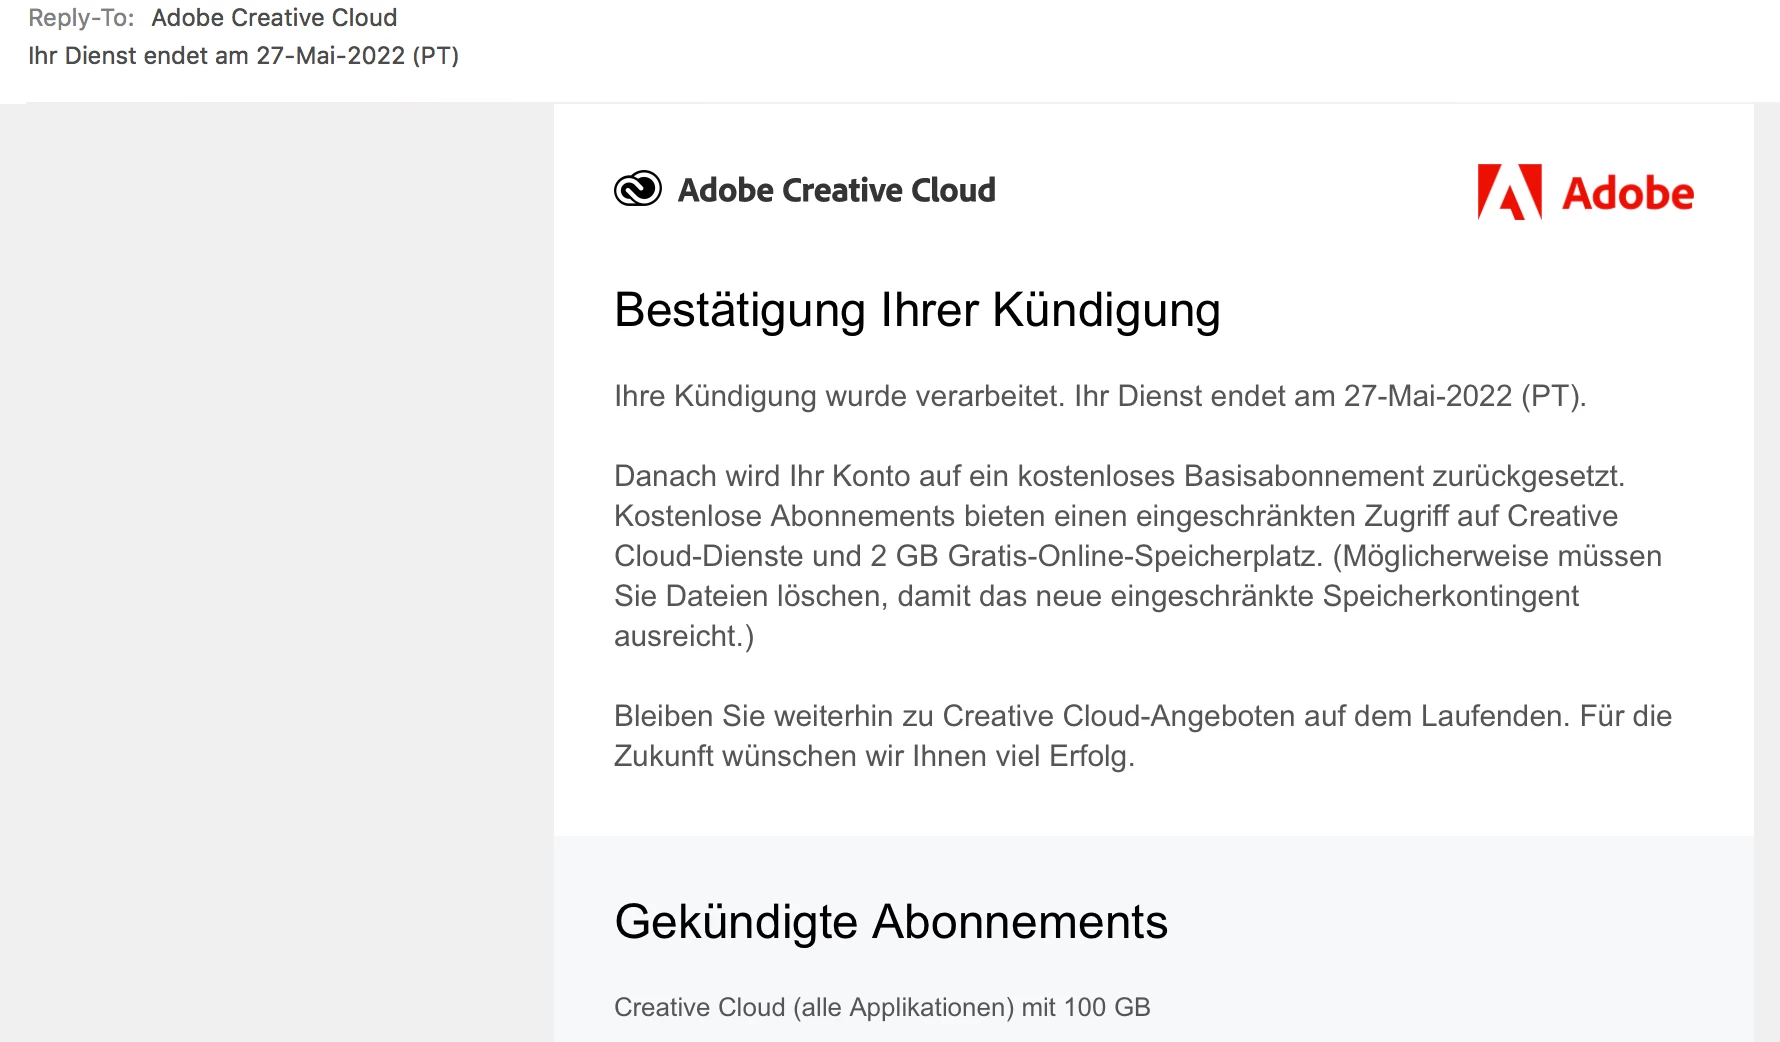Image resolution: width=1780 pixels, height=1042 pixels.
Task: Click the Reply-To: label
Action: pyautogui.click(x=81, y=18)
